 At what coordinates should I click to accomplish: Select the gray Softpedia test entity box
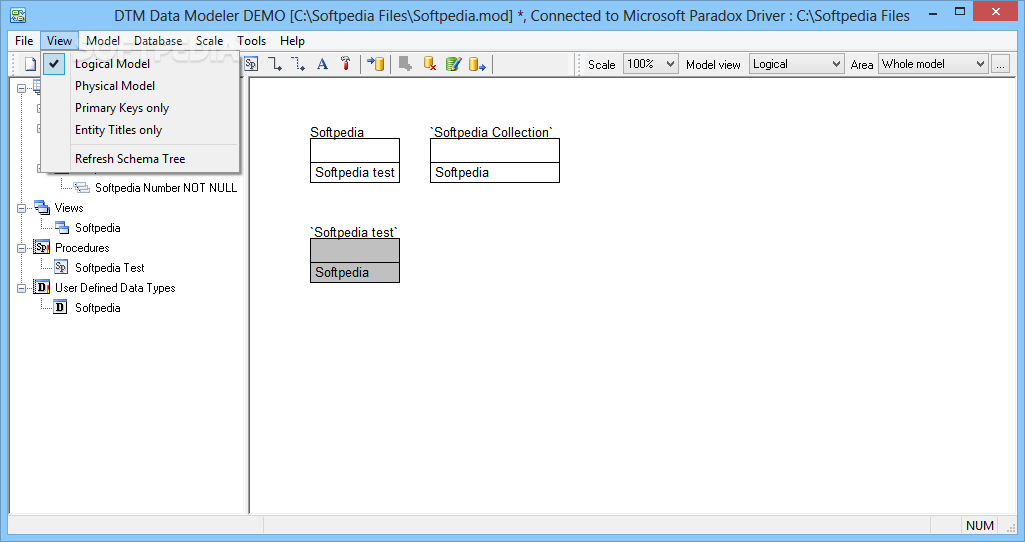[x=355, y=260]
